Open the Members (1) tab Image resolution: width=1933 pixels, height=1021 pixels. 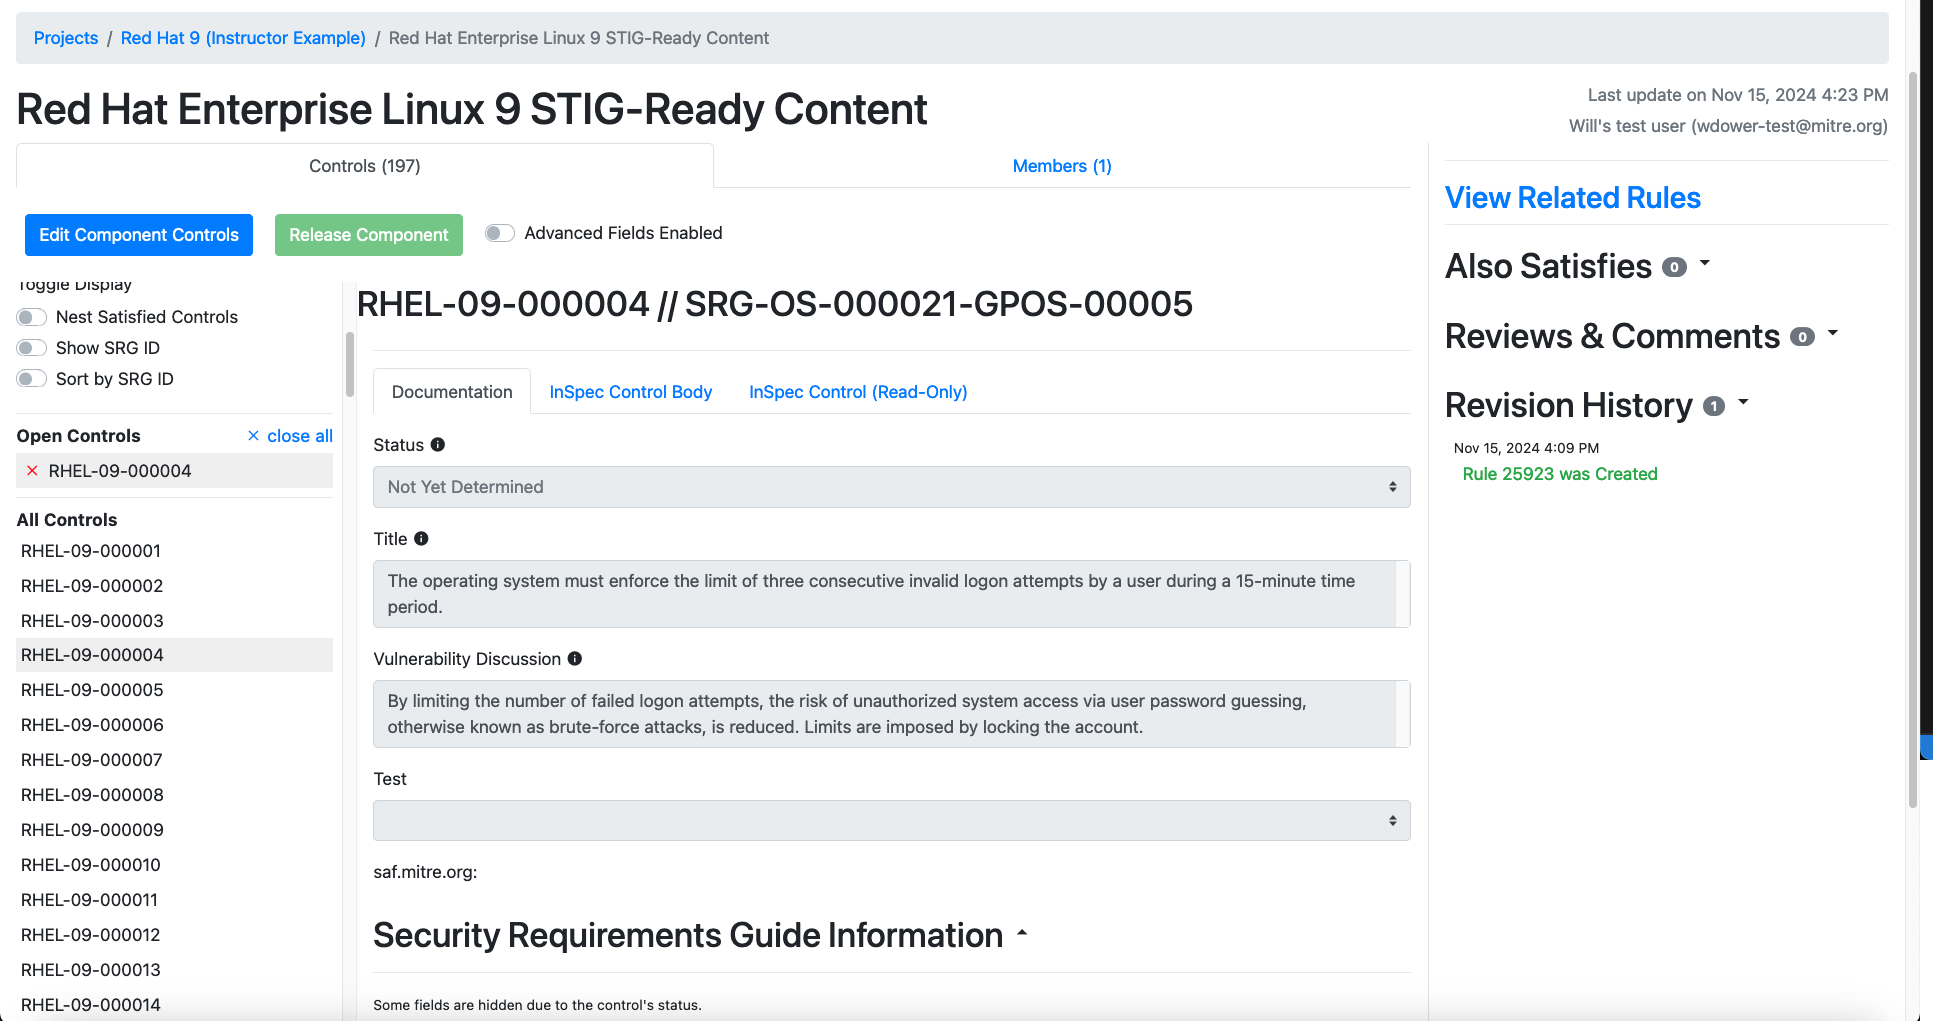pyautogui.click(x=1061, y=166)
